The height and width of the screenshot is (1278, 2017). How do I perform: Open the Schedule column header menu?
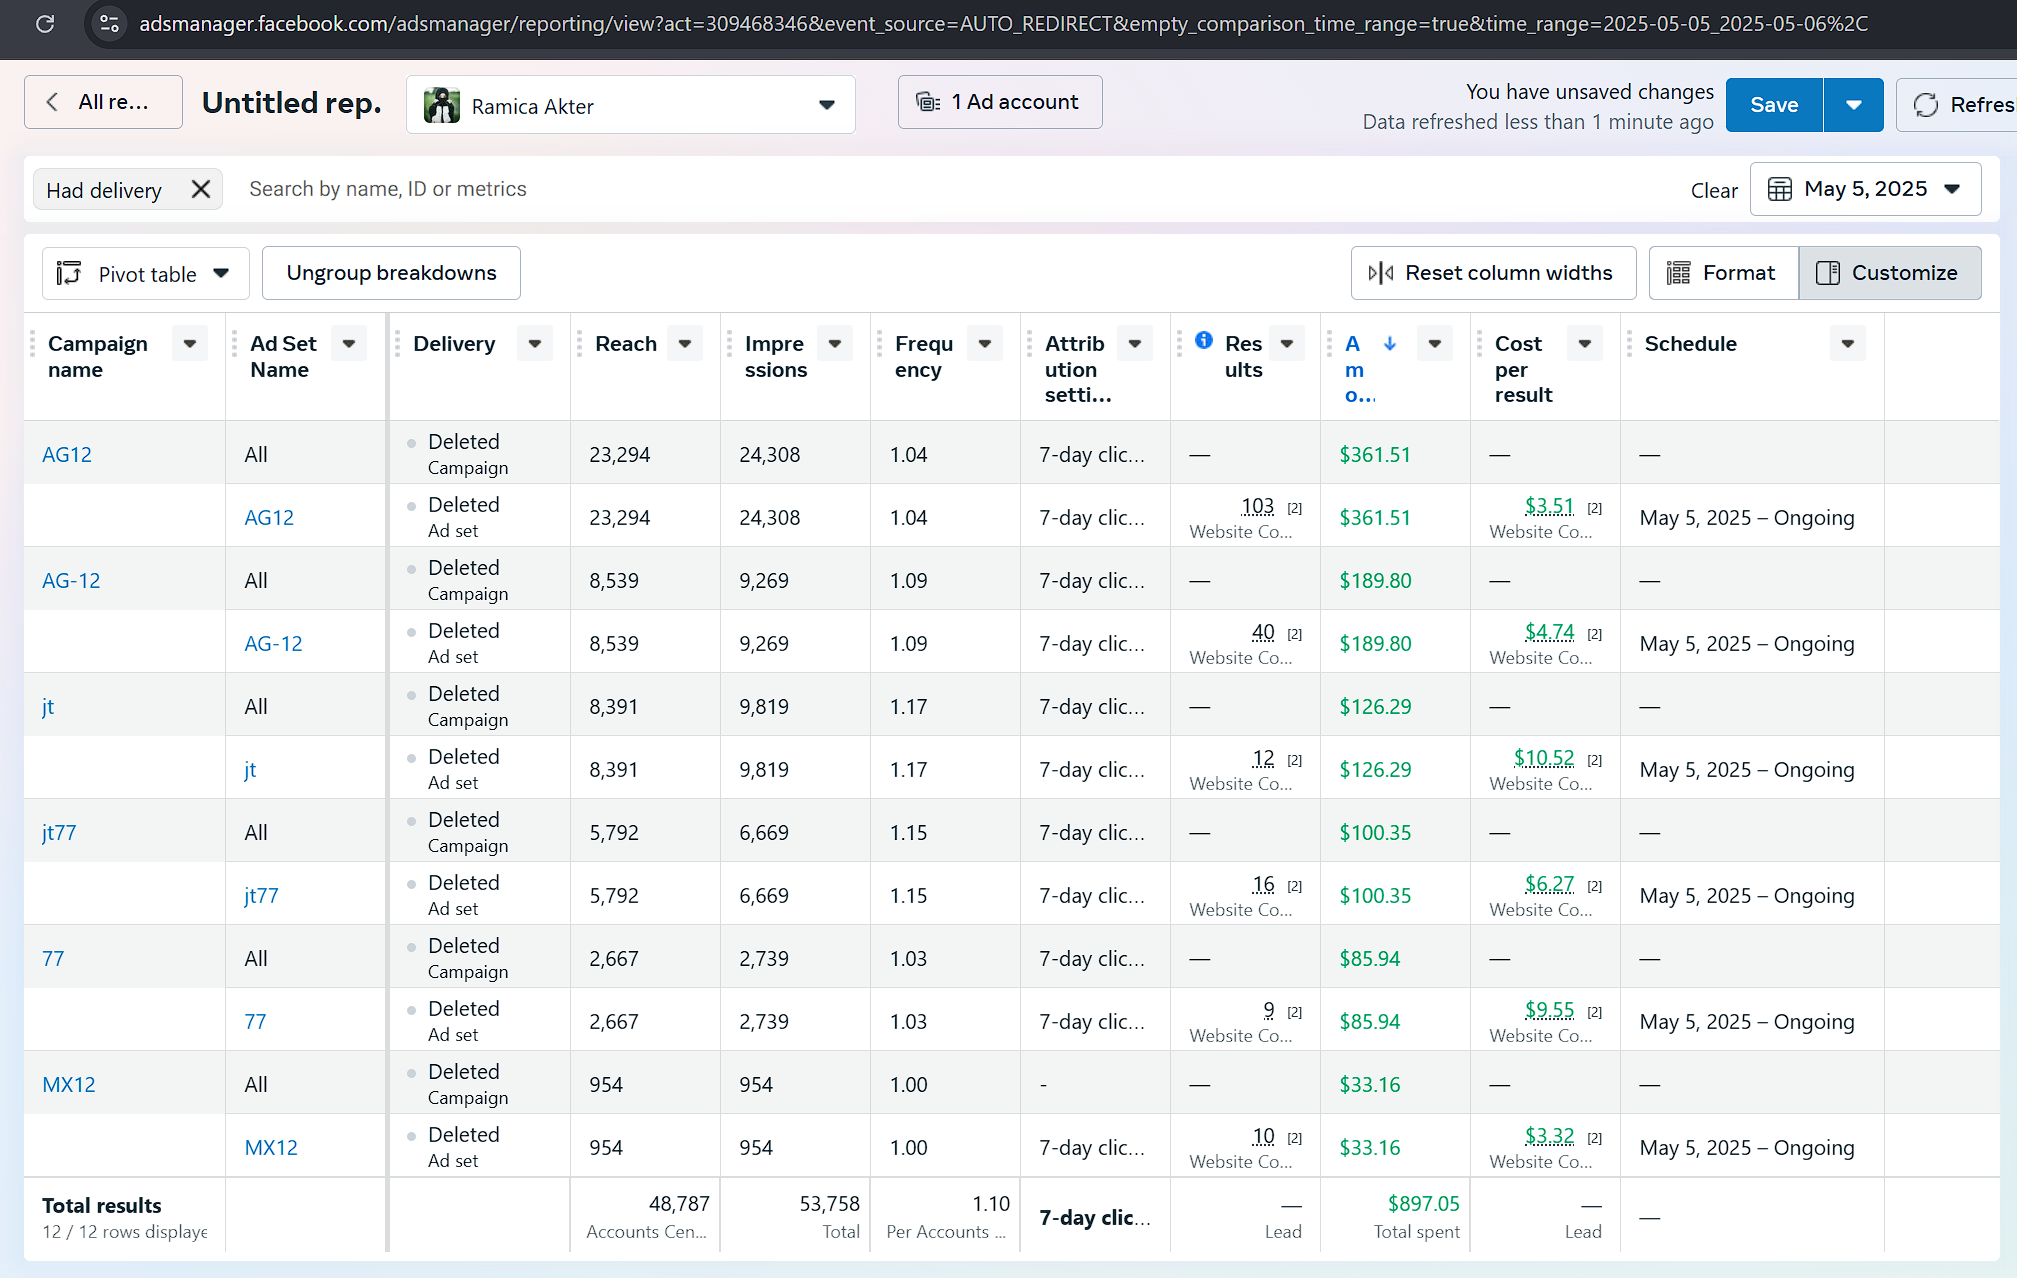1847,344
